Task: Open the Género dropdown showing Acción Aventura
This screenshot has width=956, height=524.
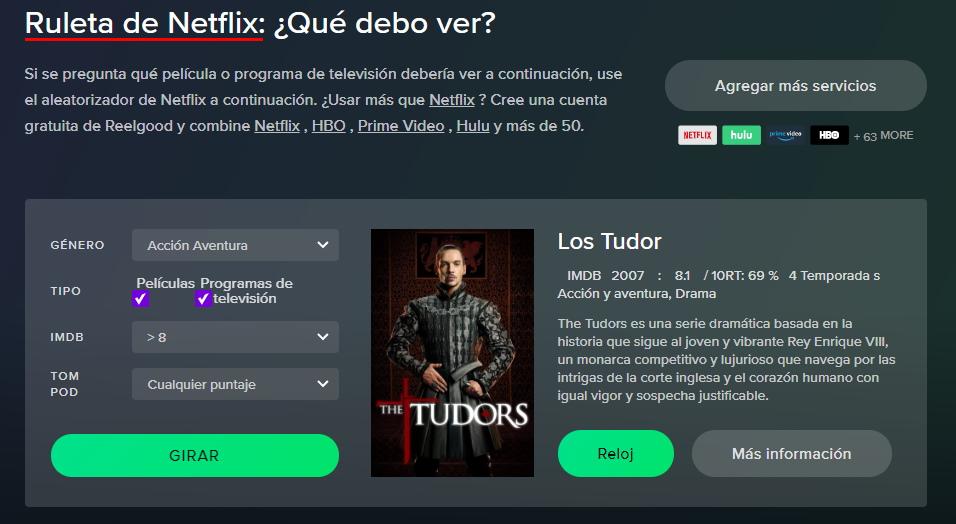Action: [235, 245]
